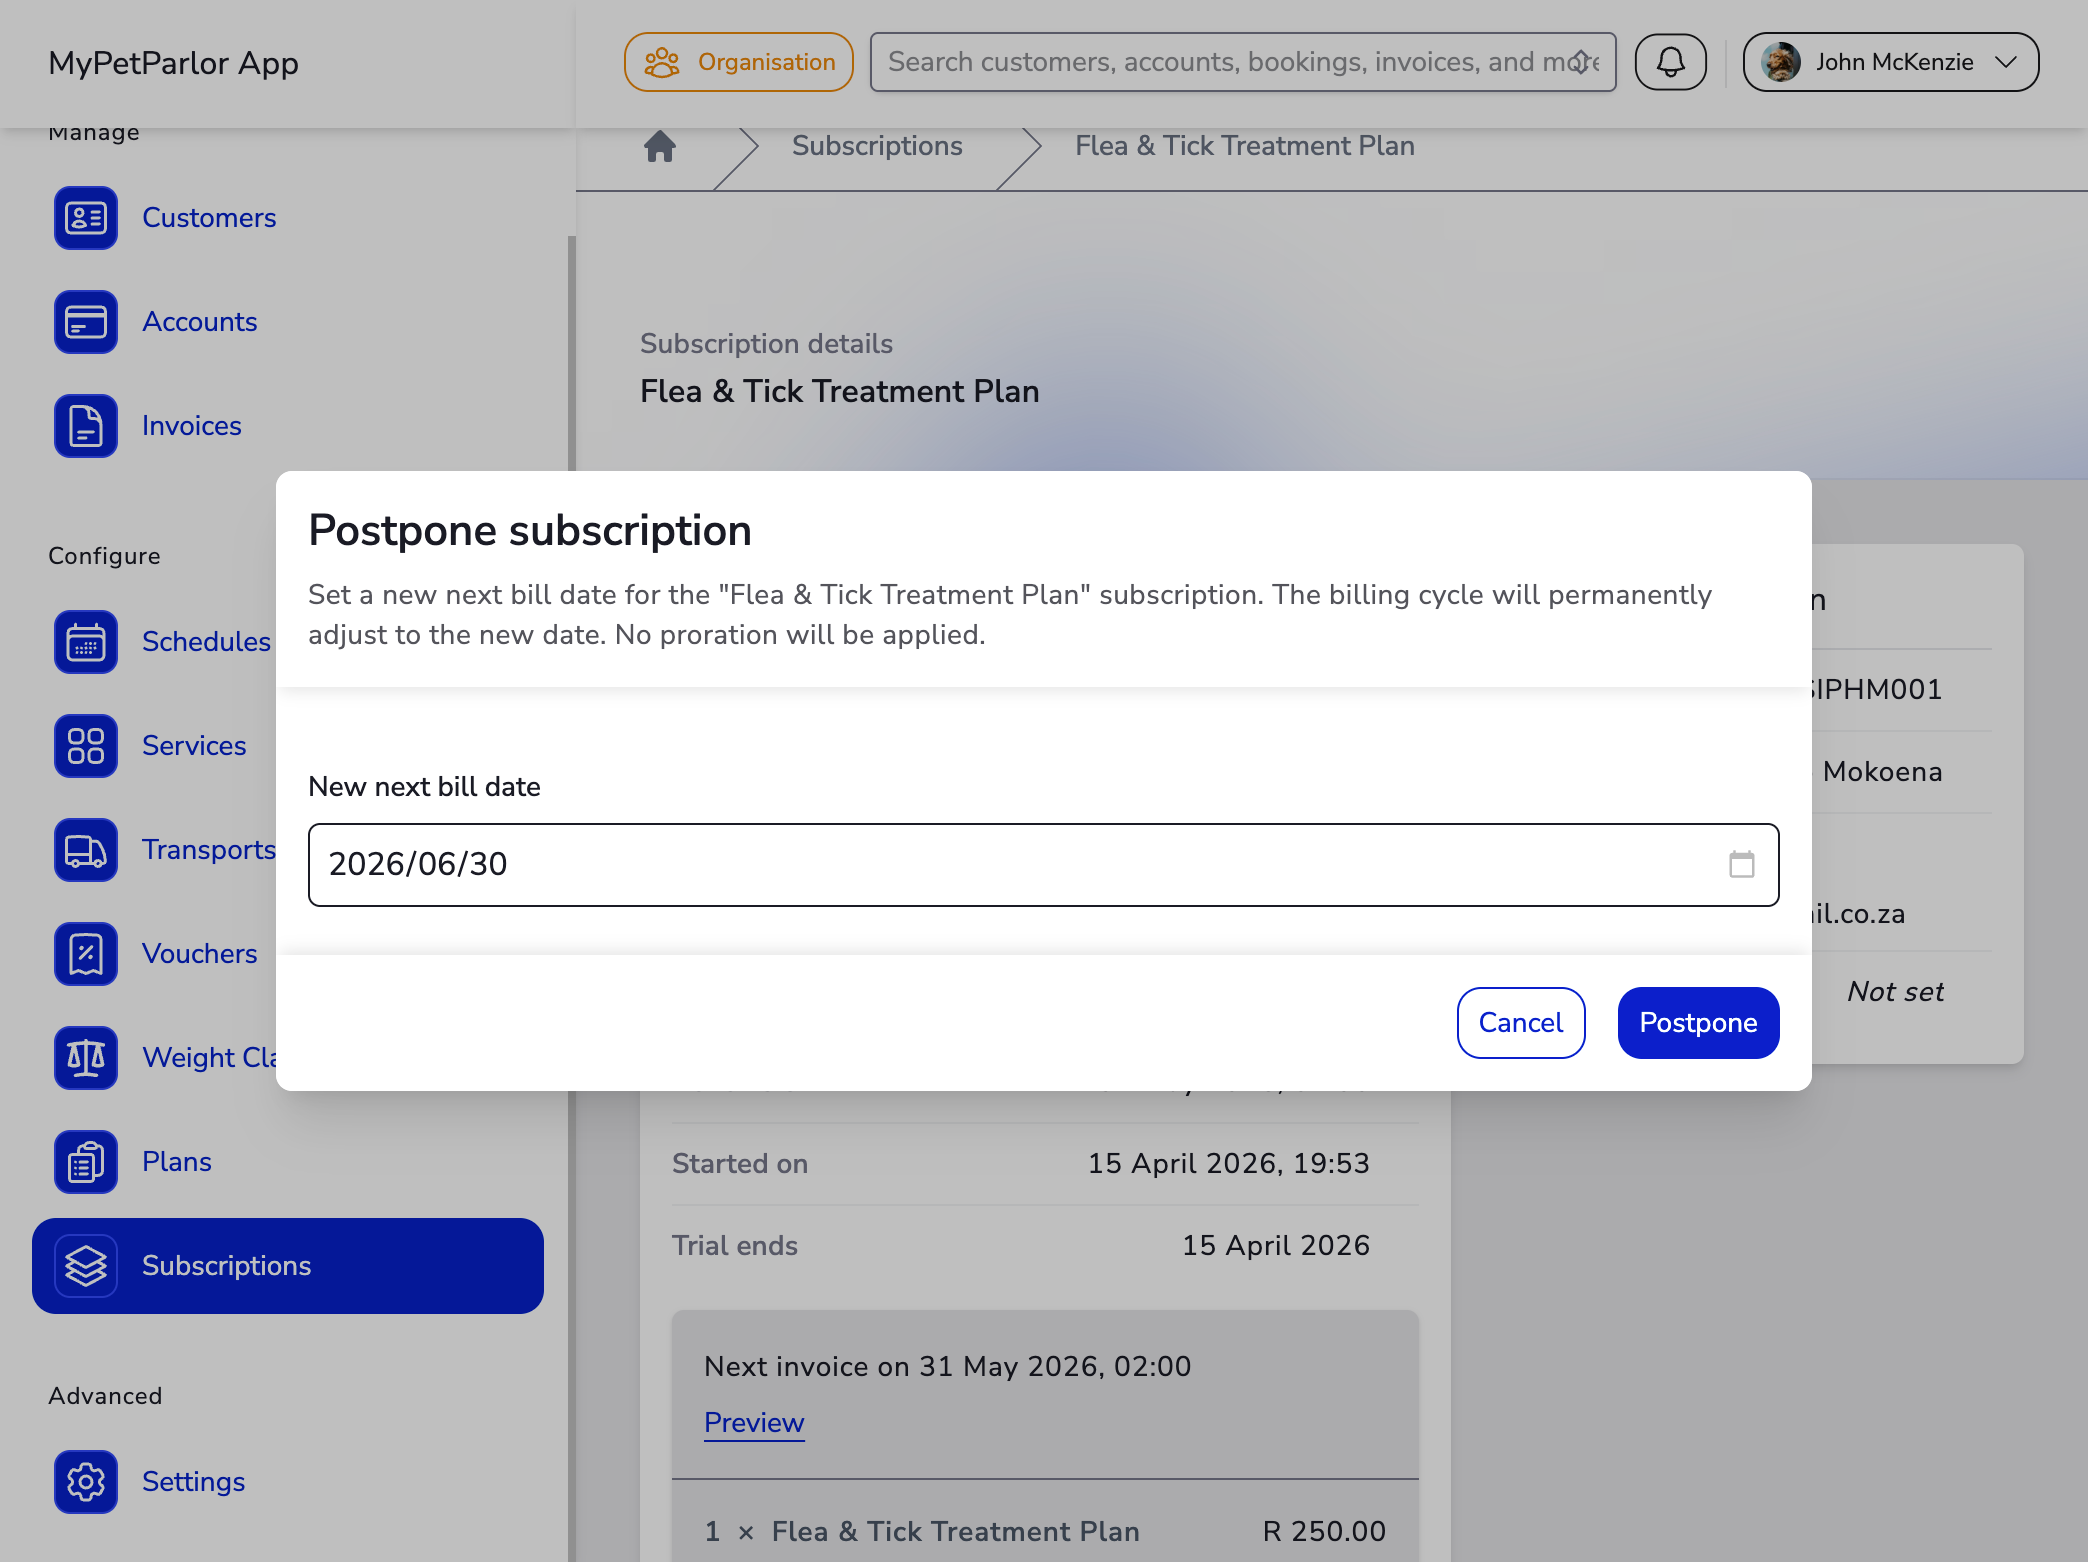Open Customers from the sidebar icon
2088x1562 pixels.
coord(86,218)
